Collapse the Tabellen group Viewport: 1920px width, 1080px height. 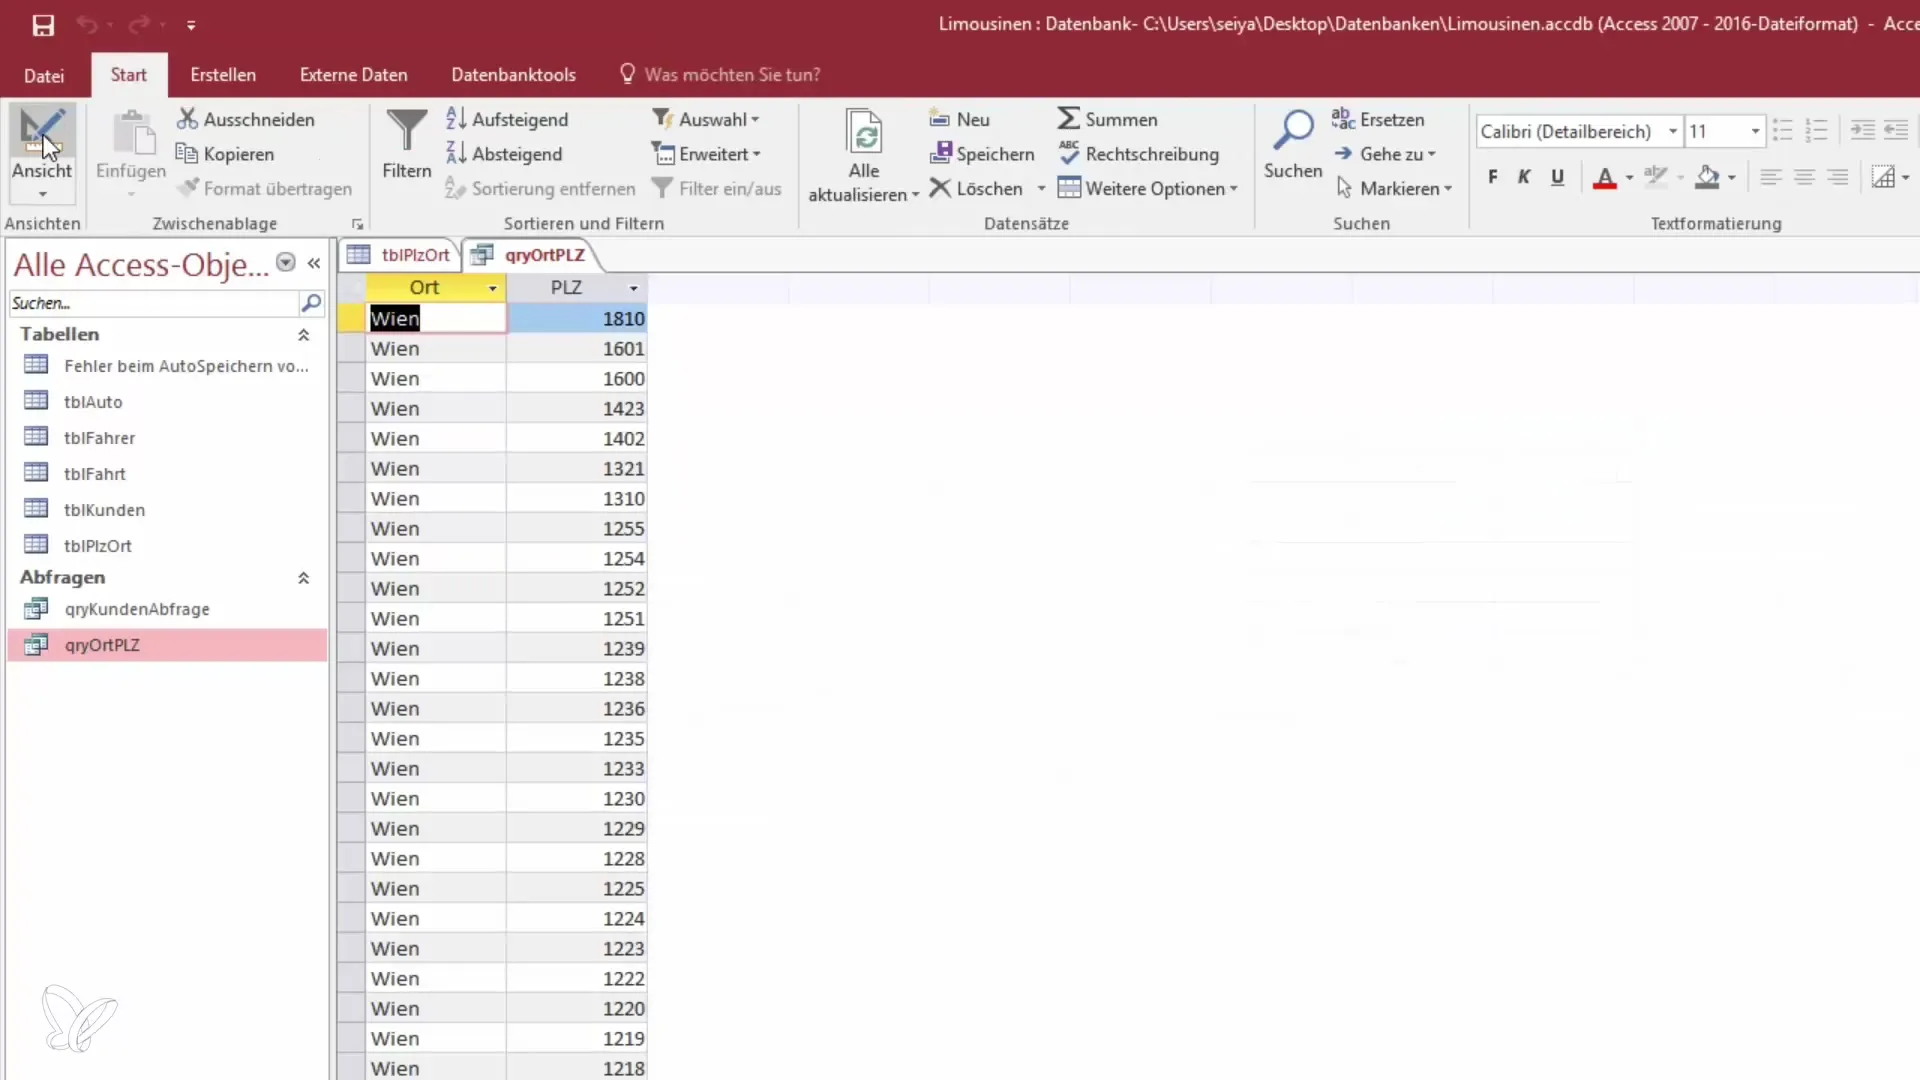(x=303, y=335)
